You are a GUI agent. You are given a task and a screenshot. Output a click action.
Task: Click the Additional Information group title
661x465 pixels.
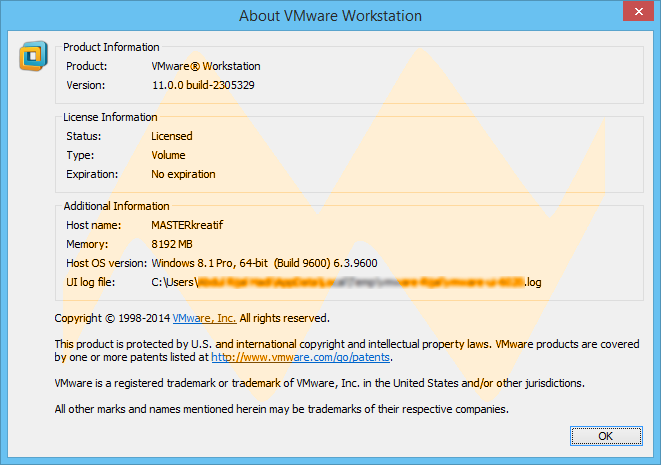(116, 206)
